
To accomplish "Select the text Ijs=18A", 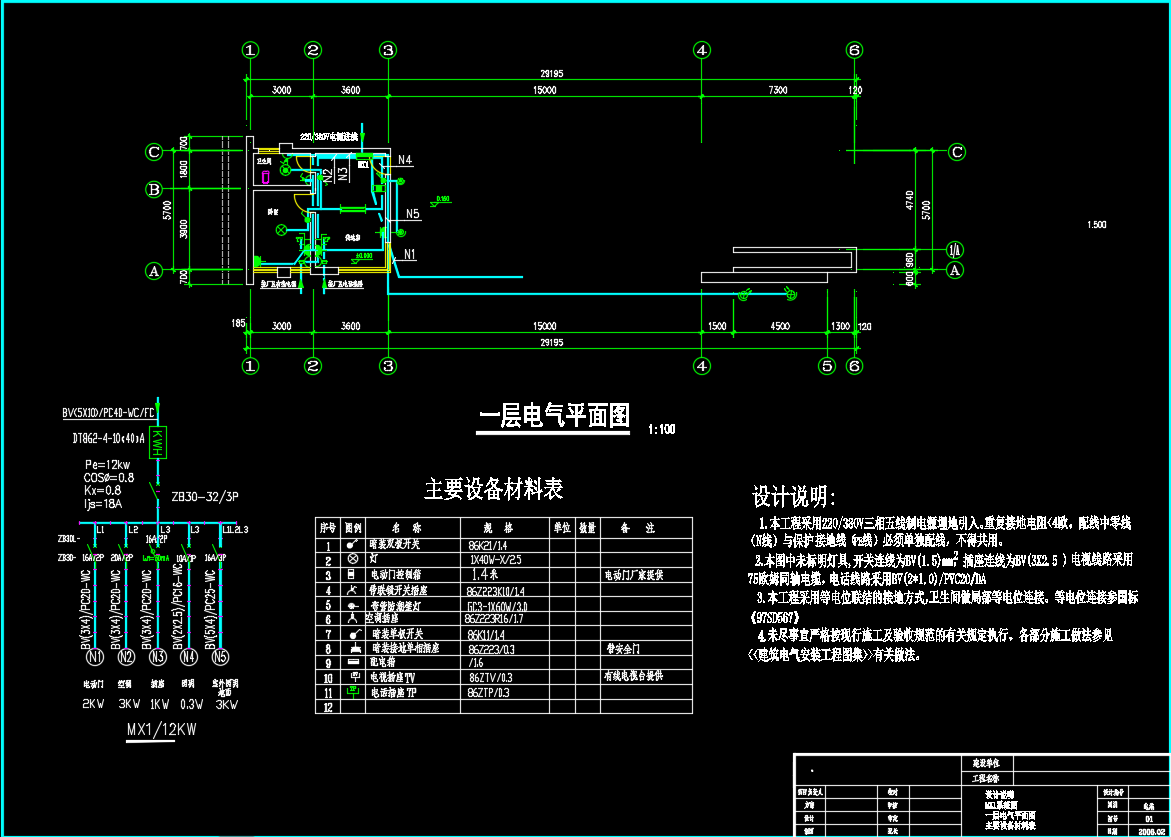I will click(x=103, y=504).
